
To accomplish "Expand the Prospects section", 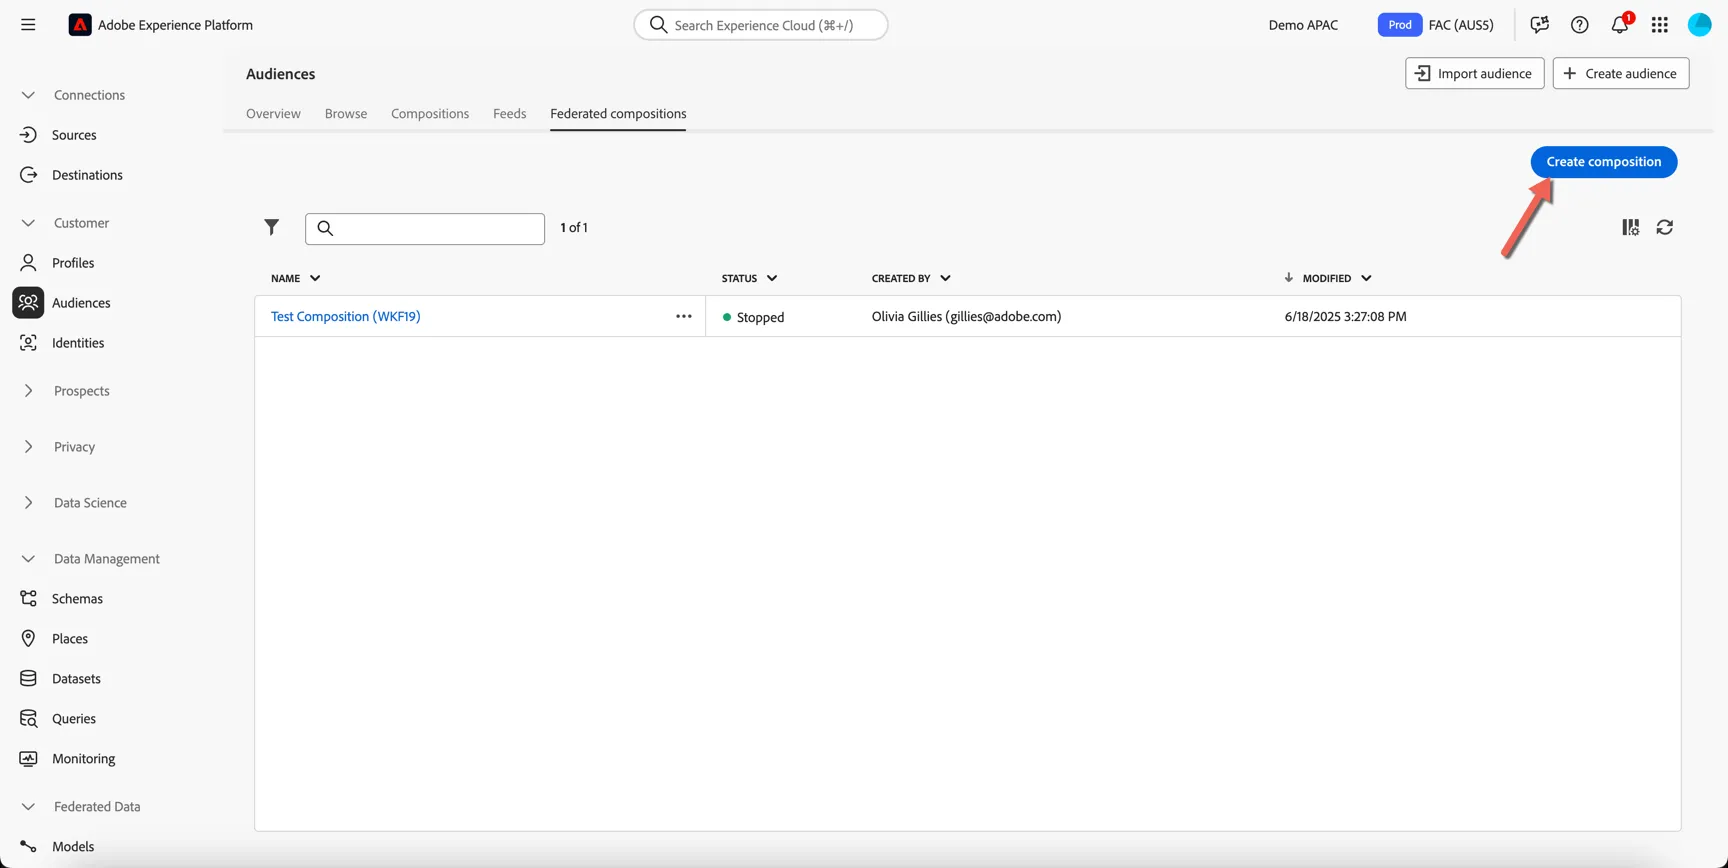I will click(x=28, y=391).
